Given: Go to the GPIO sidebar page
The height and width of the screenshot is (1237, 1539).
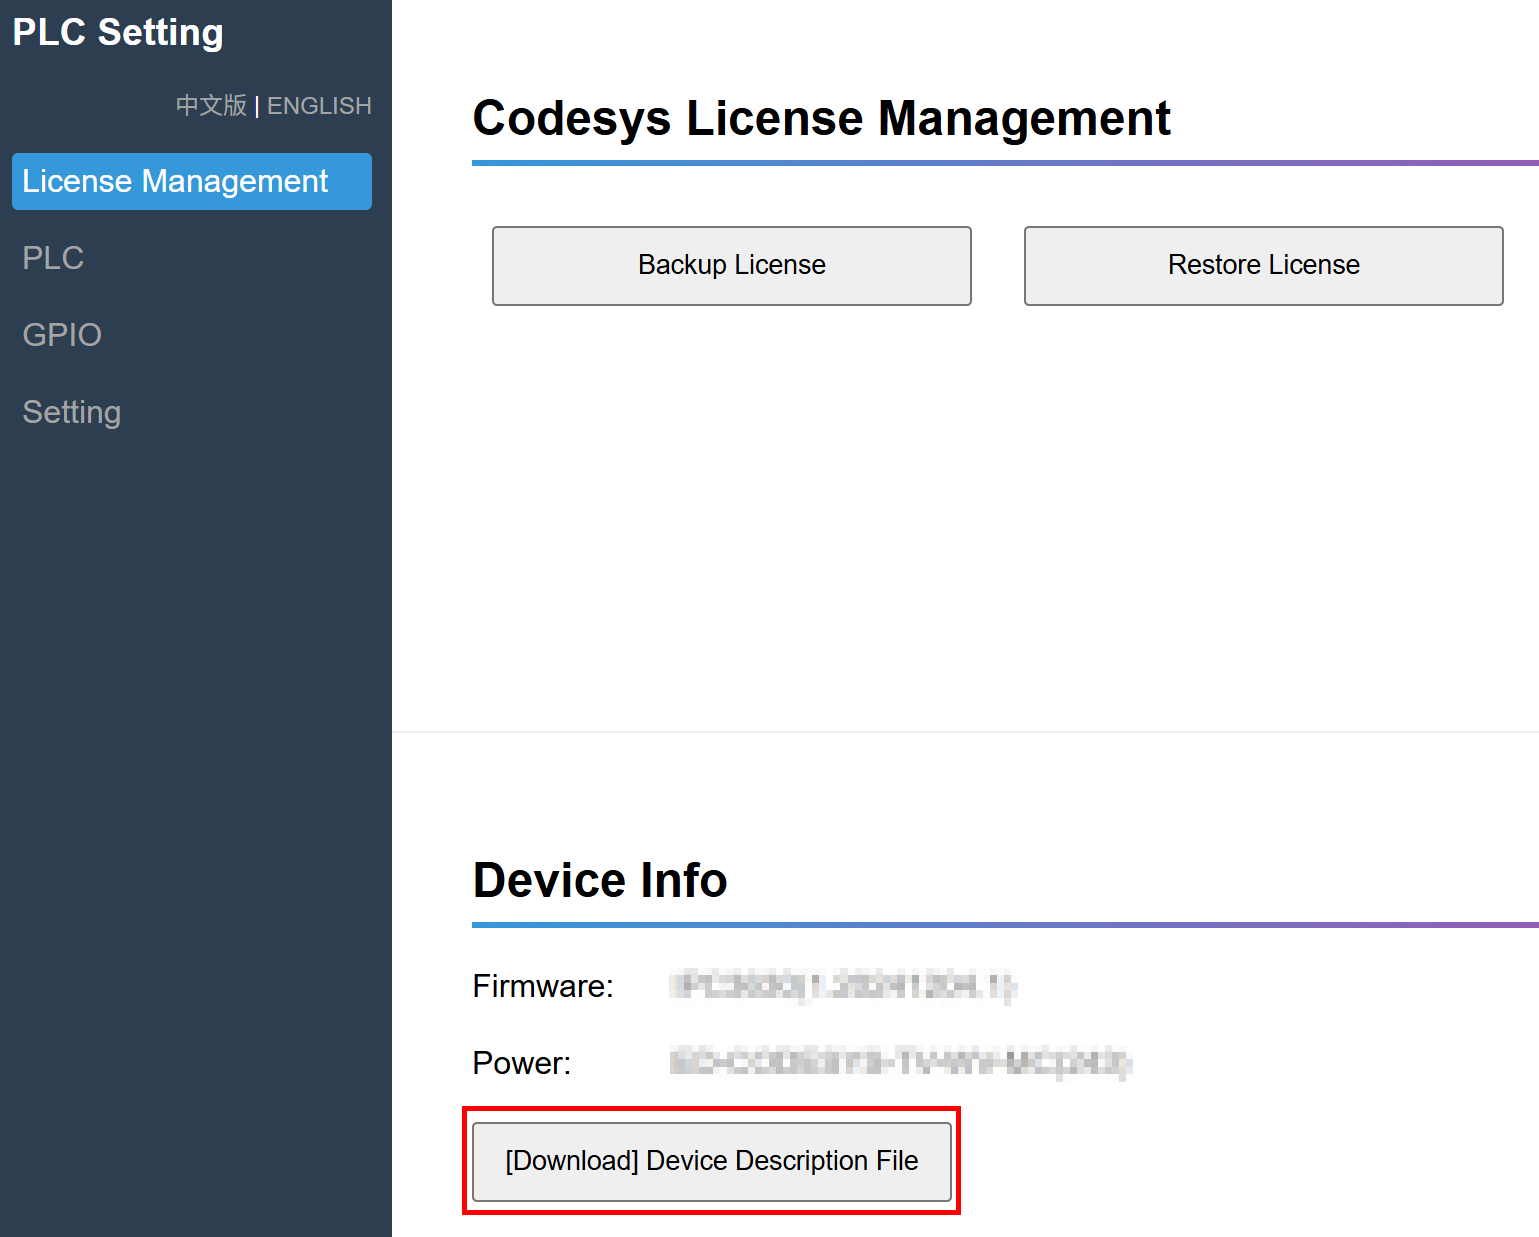Looking at the screenshot, I should tap(62, 335).
